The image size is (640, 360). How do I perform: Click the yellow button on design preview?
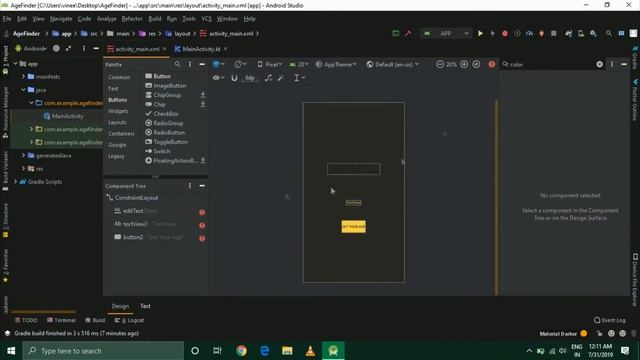click(x=353, y=227)
